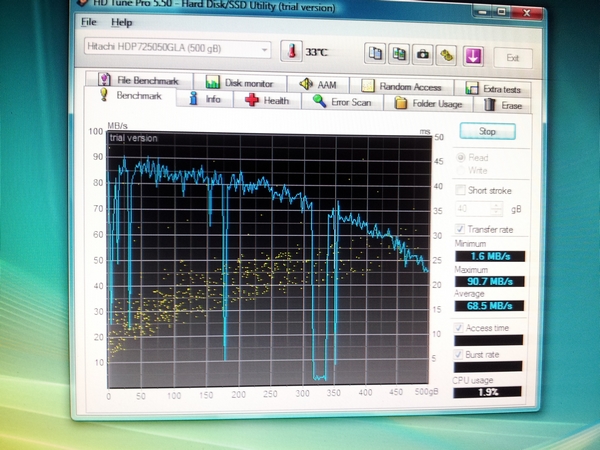Open the Help menu
Screen dimensions: 600x450
(122, 23)
